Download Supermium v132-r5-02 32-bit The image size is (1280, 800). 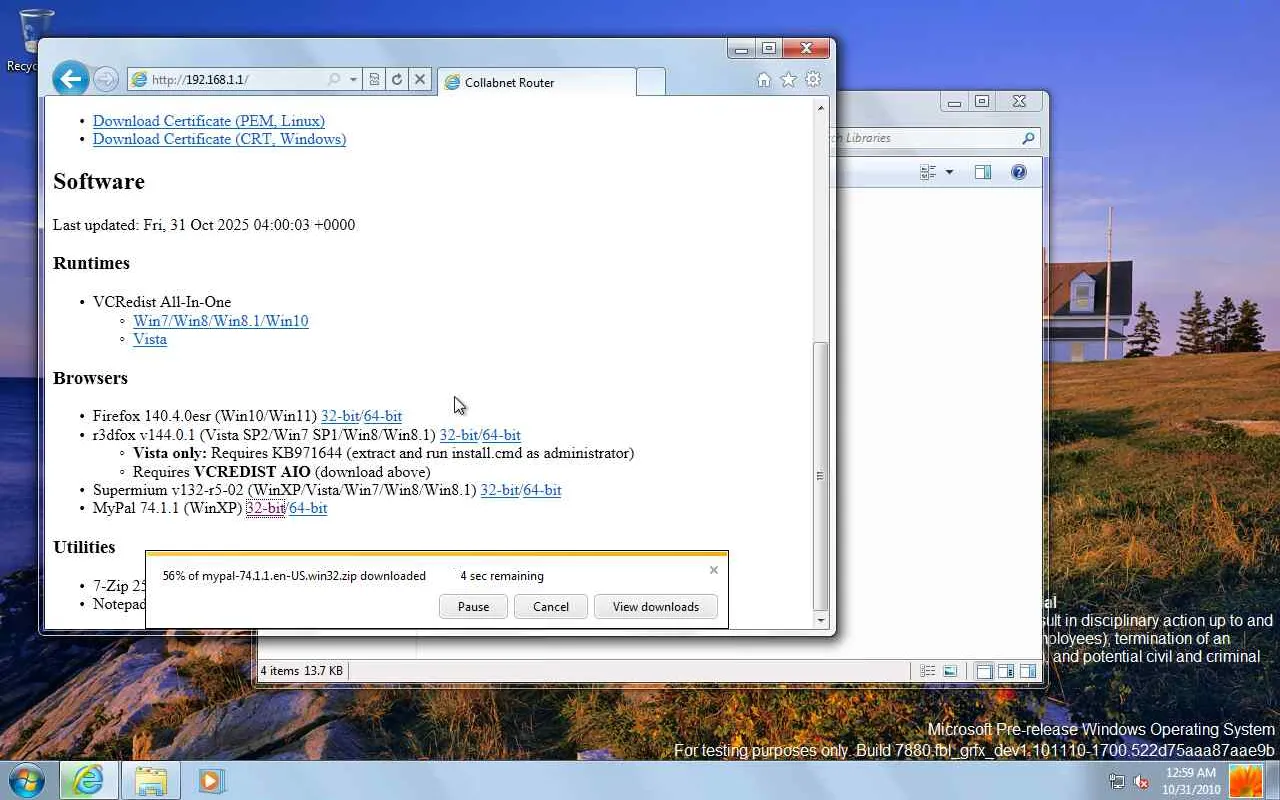coord(499,490)
